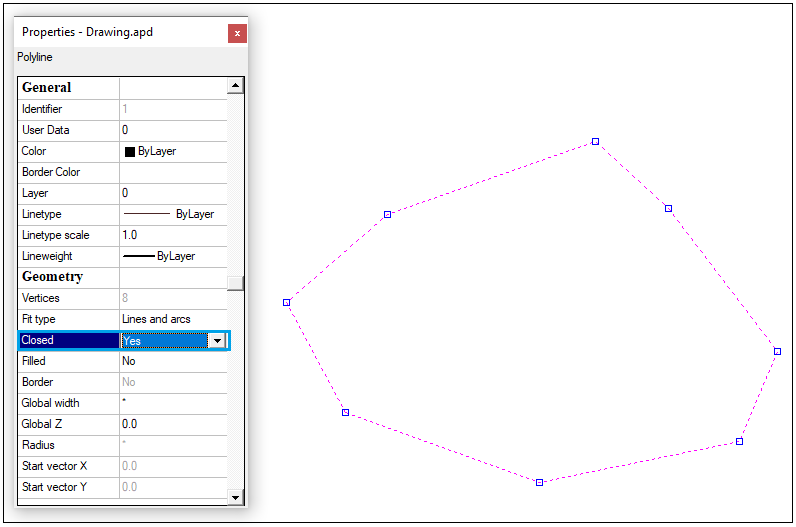Edit the Linetype scale value

click(x=172, y=235)
